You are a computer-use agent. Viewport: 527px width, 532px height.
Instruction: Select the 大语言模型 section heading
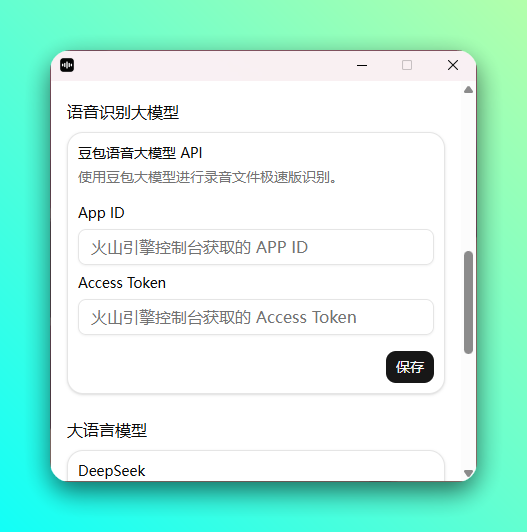[107, 431]
